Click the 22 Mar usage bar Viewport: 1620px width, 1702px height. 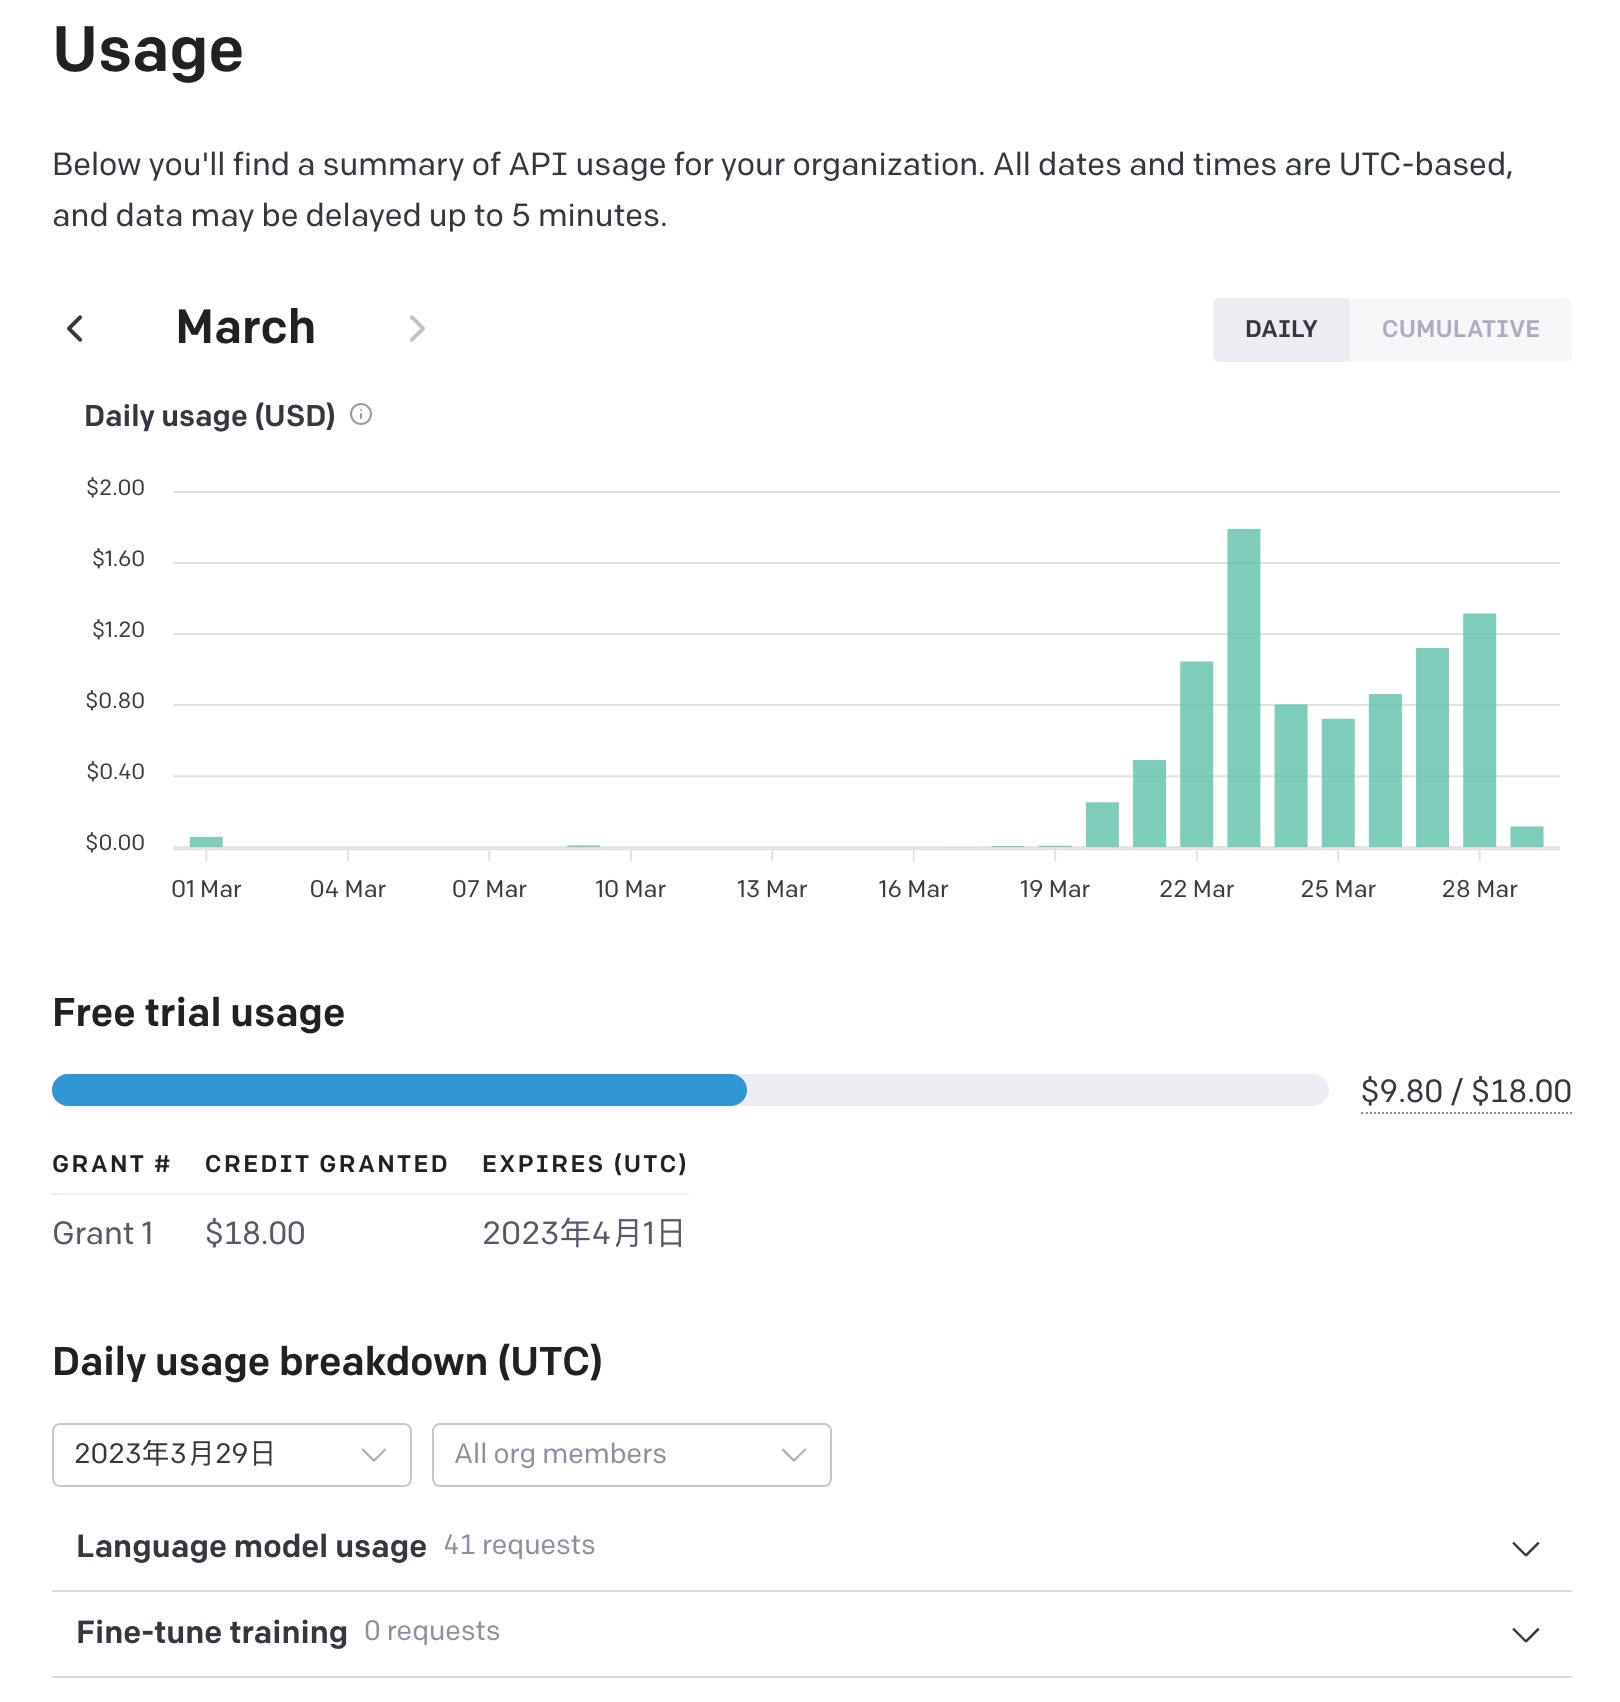tap(1196, 754)
